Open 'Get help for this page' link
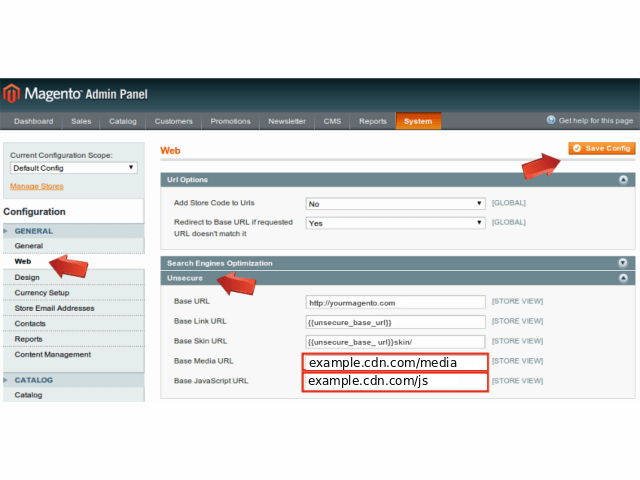 (596, 120)
